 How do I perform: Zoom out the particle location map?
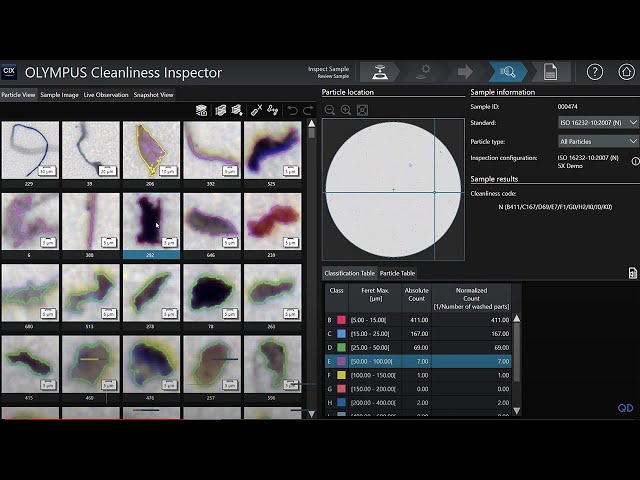point(330,110)
